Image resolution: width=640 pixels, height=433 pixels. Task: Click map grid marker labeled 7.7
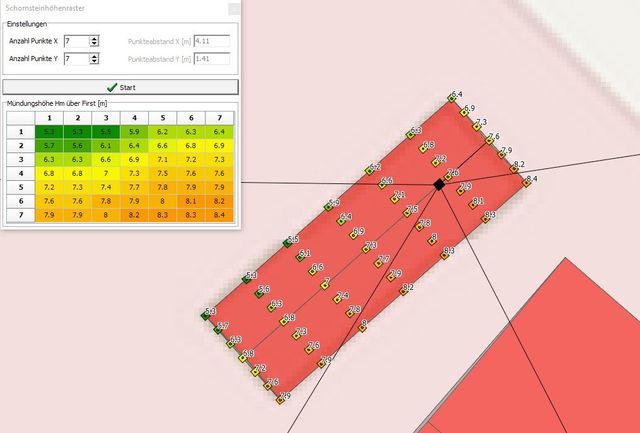coord(378,264)
